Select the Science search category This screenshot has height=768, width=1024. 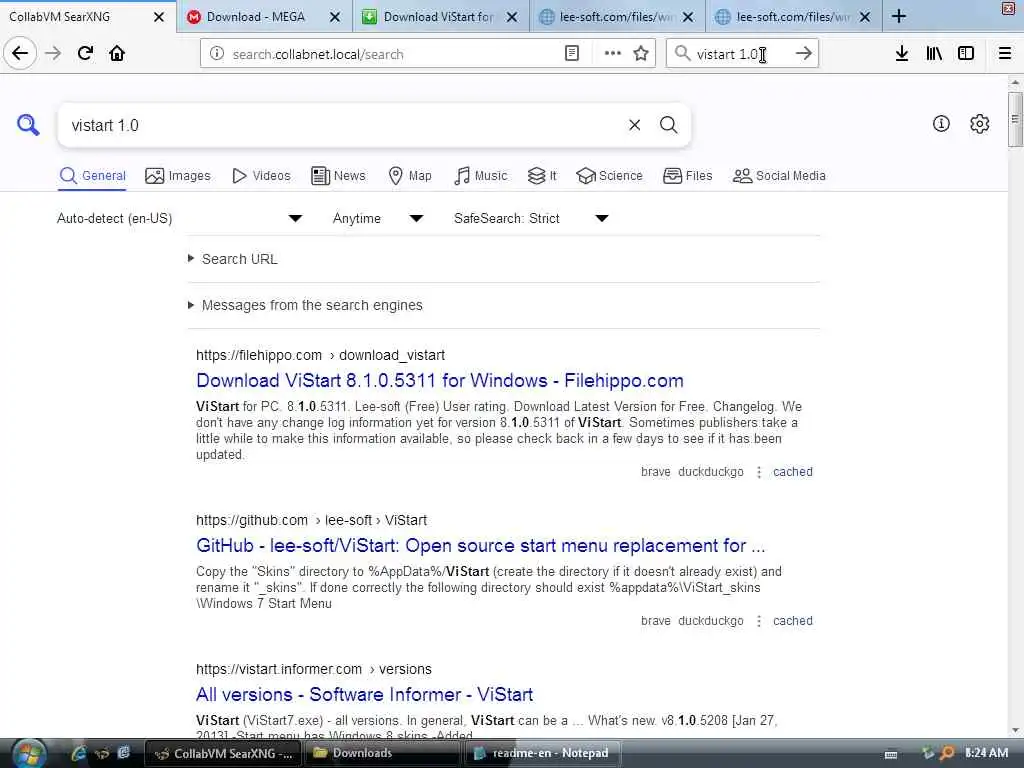(609, 176)
